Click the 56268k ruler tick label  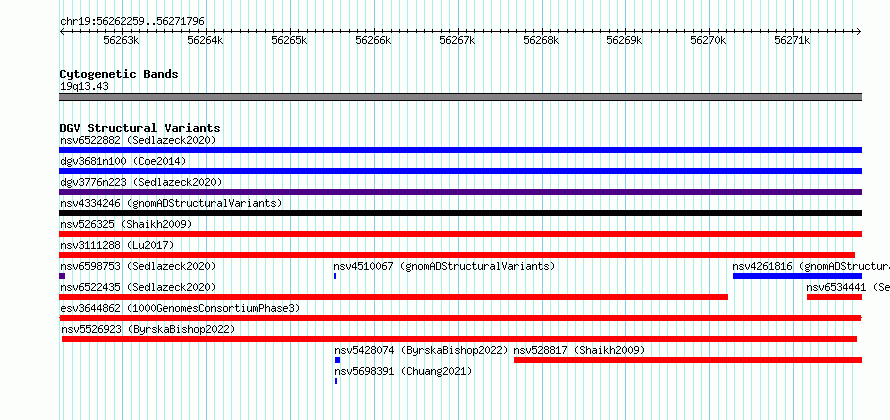point(541,40)
